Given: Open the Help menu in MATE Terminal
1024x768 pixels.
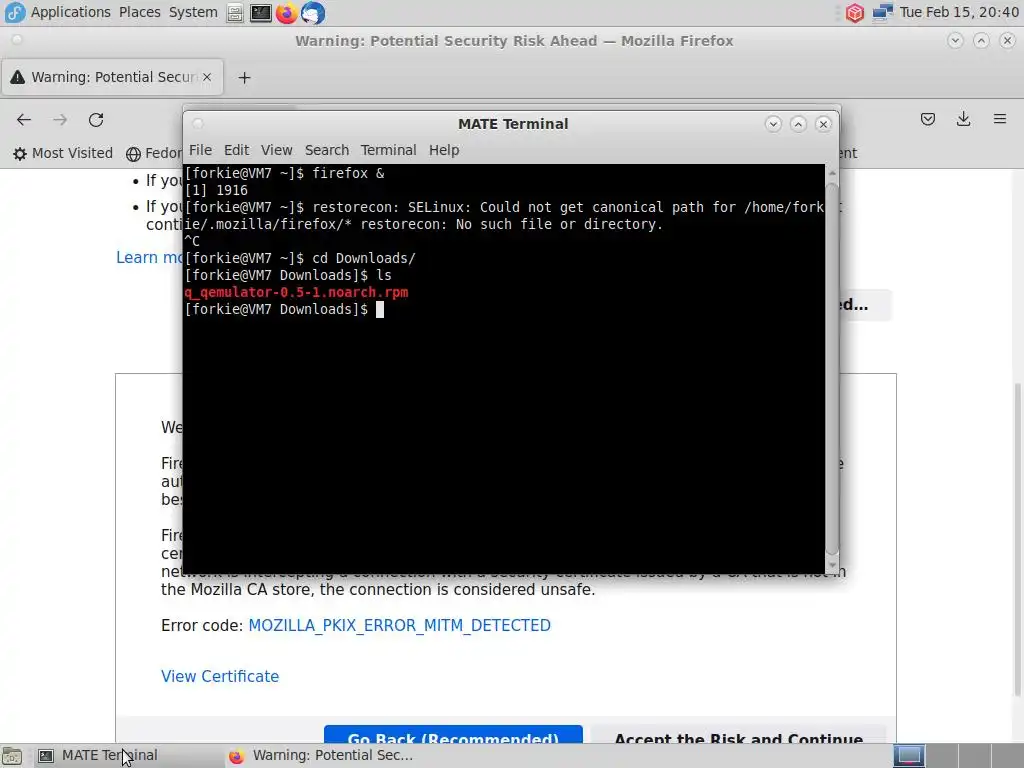Looking at the screenshot, I should (x=444, y=150).
